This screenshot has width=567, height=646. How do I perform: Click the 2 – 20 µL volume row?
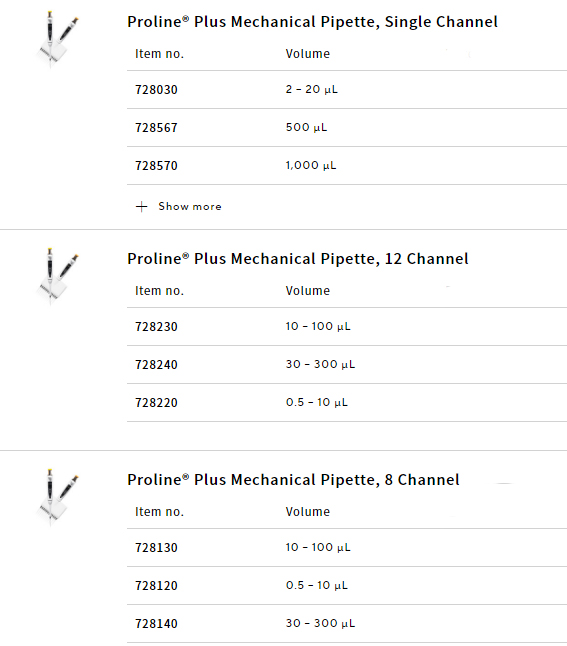tap(347, 89)
